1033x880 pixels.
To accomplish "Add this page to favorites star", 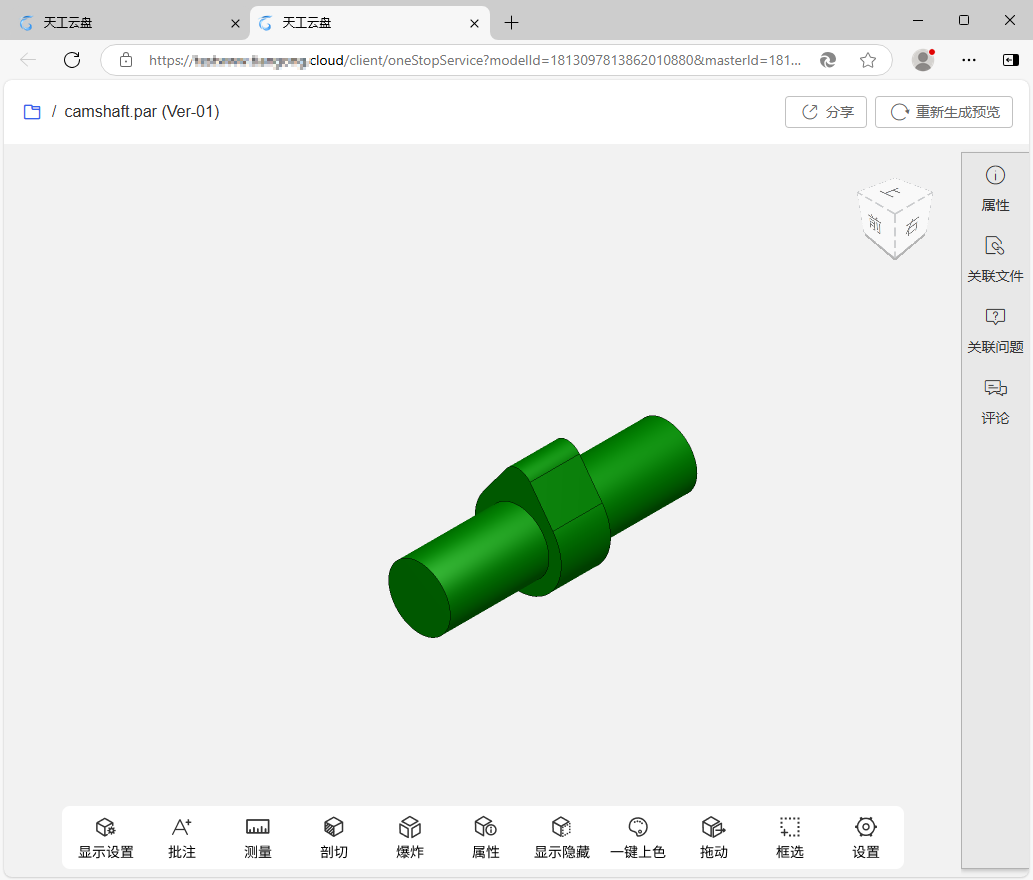I will [x=868, y=60].
